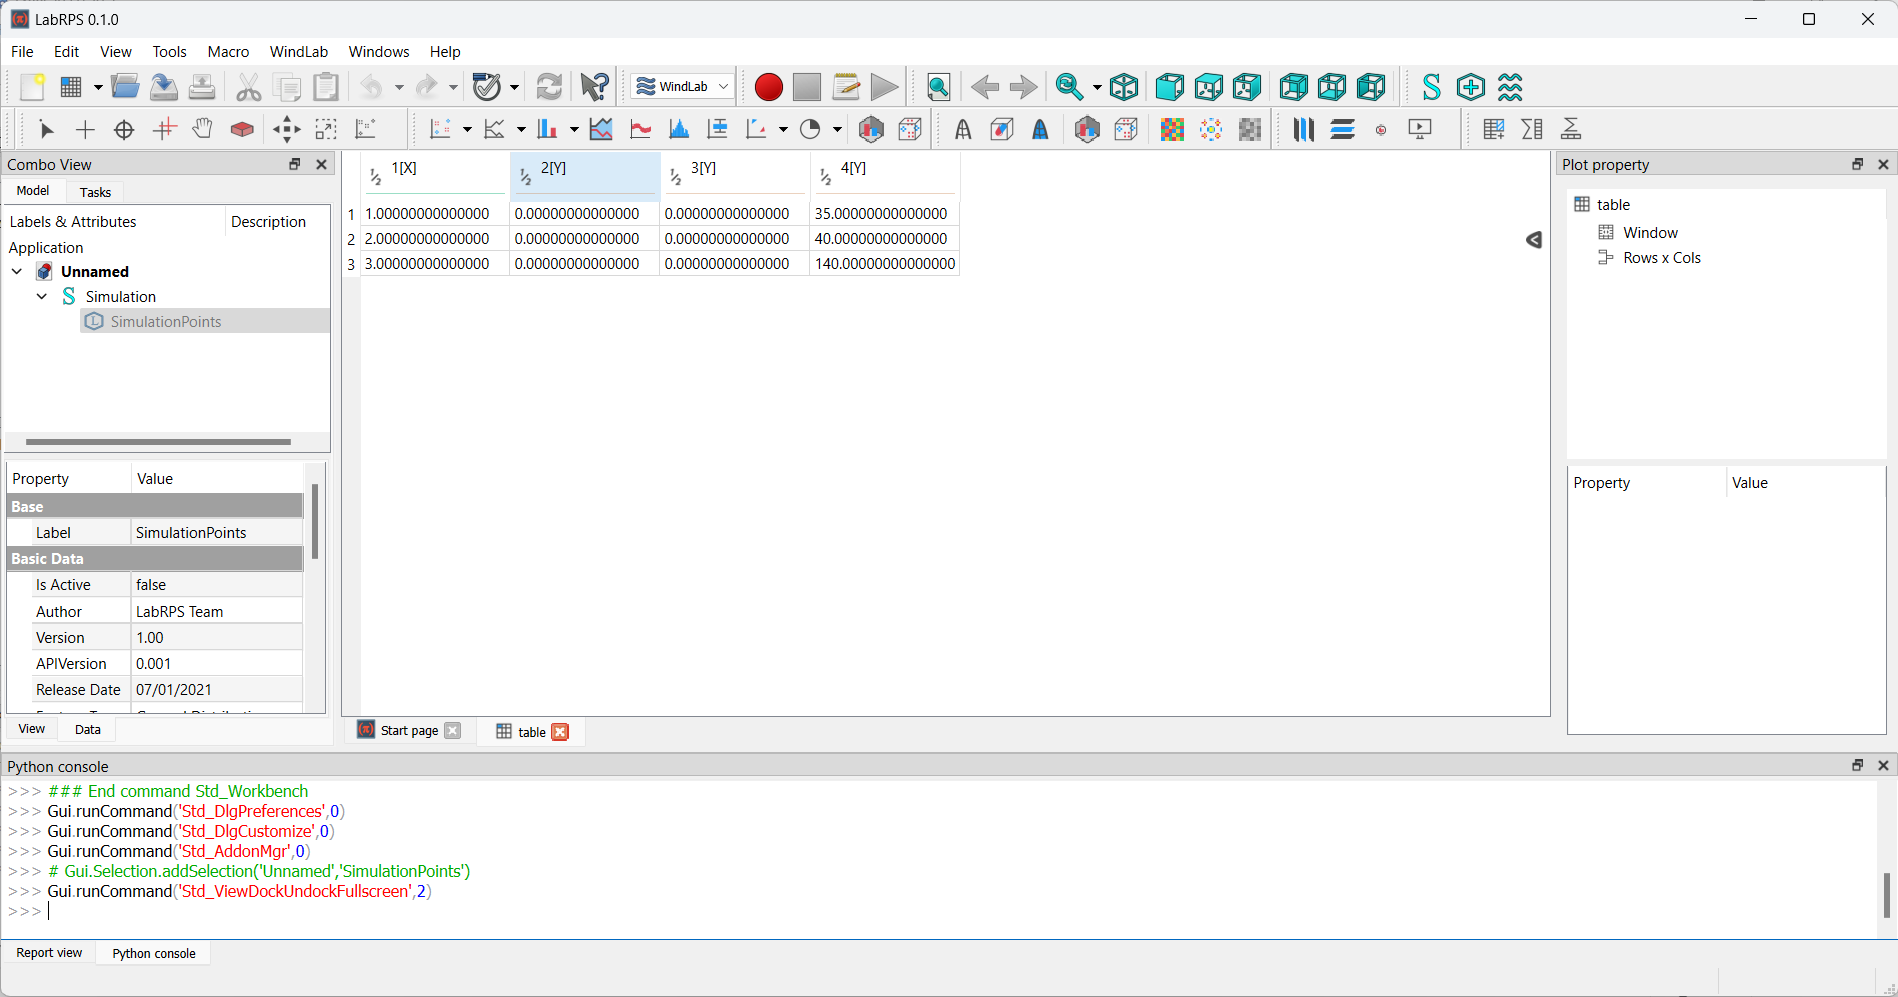
Task: Open the WindLab menu in menu bar
Action: (x=298, y=52)
